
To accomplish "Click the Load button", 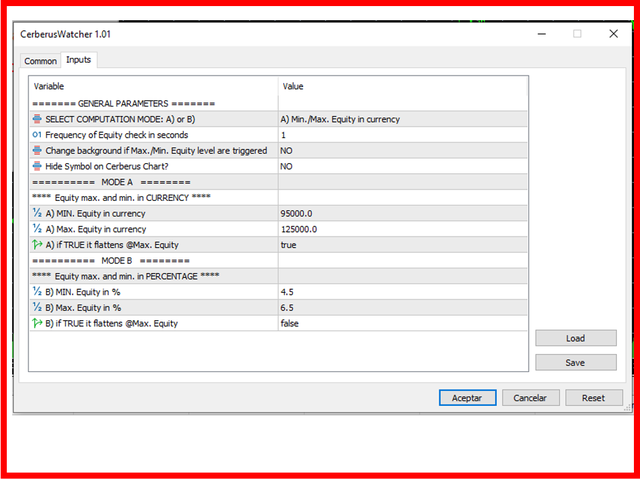I will pyautogui.click(x=576, y=338).
